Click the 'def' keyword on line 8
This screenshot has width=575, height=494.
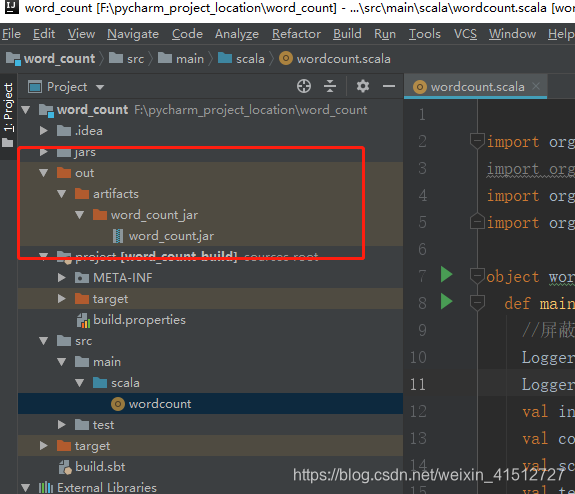[x=517, y=304]
